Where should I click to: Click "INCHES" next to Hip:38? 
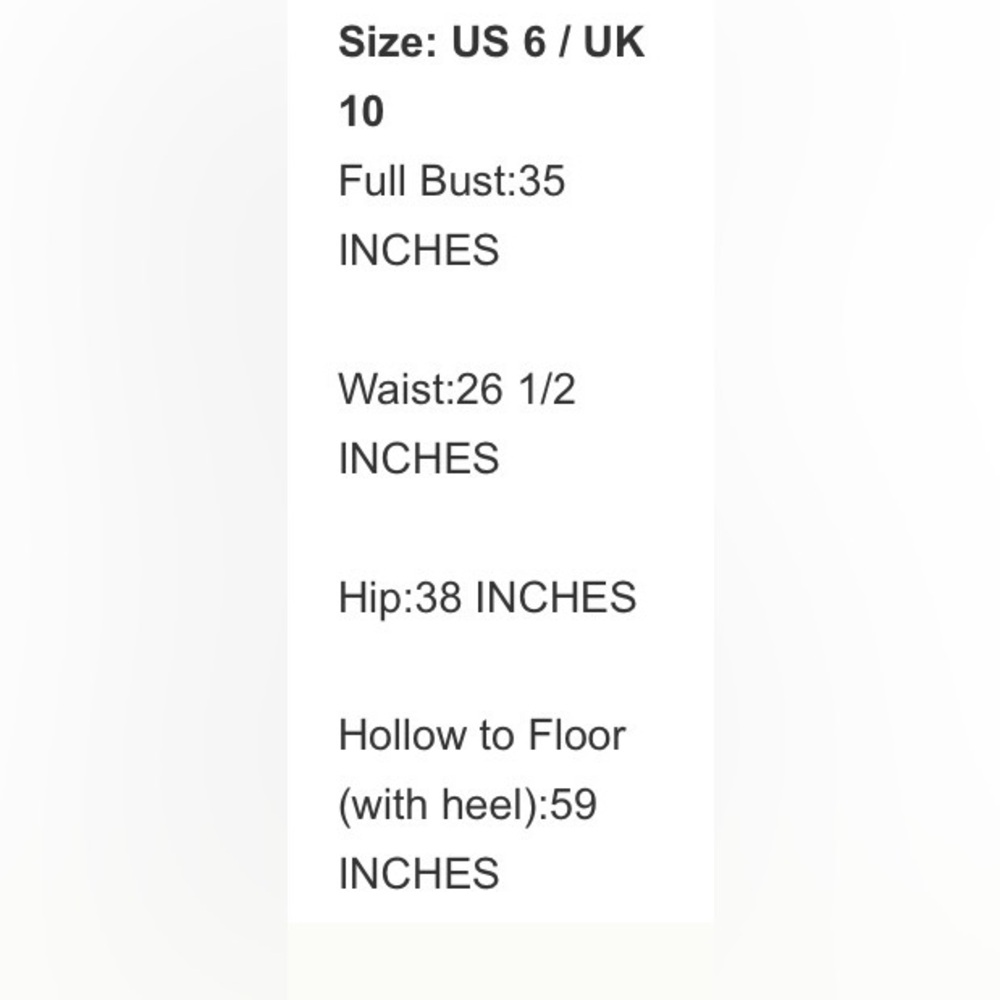click(555, 598)
